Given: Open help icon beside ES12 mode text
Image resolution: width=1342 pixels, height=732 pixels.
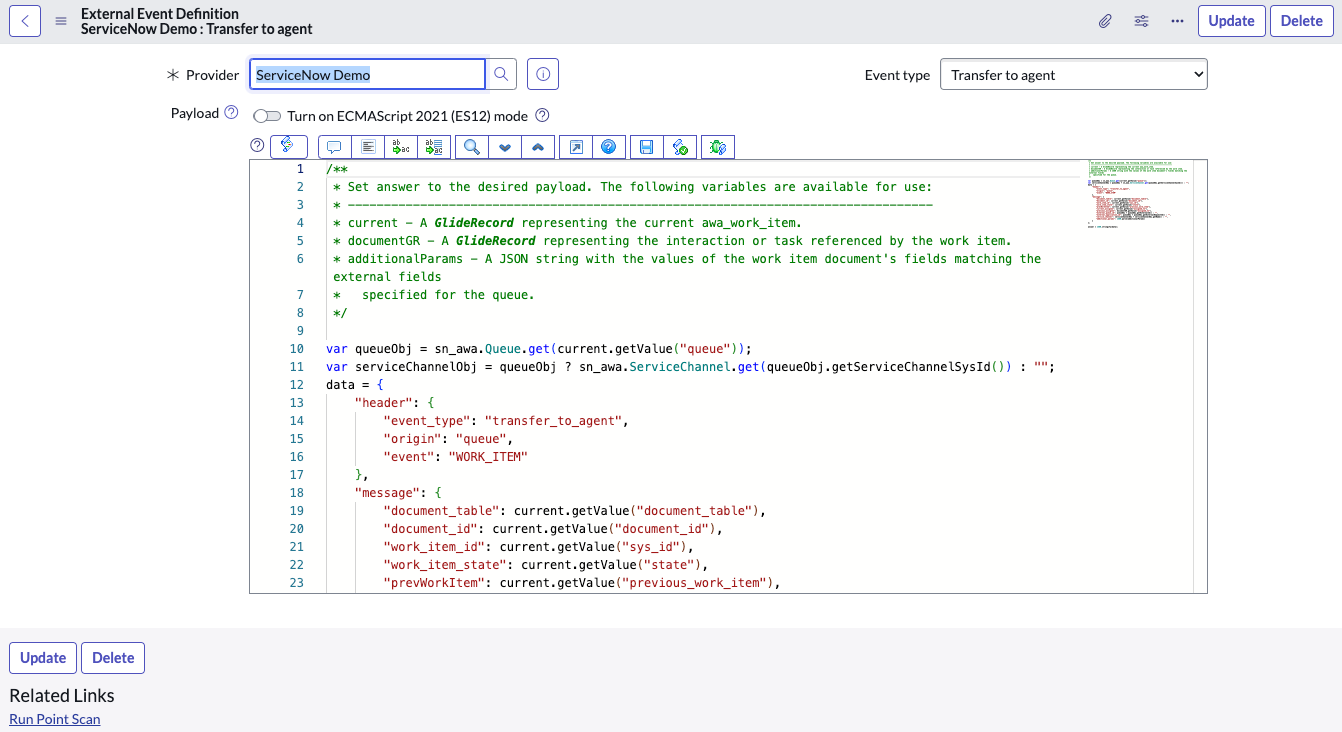Looking at the screenshot, I should (543, 116).
